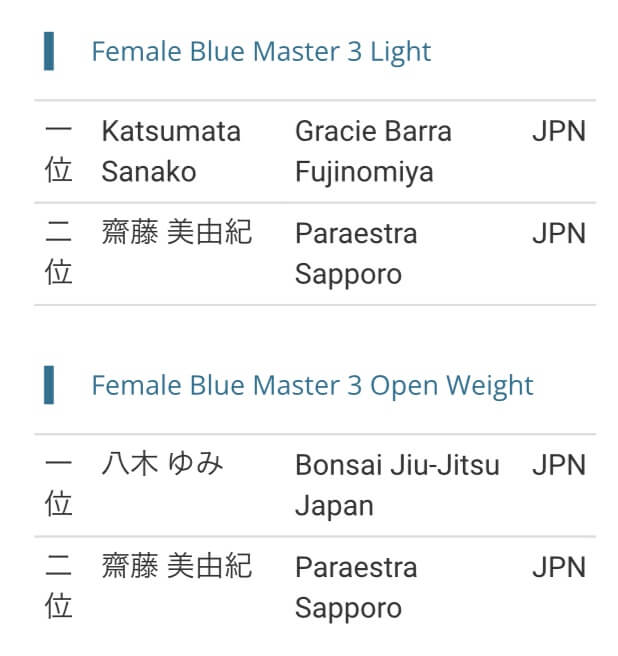Click the 二位 rank in the Open Weight division
The width and height of the screenshot is (618, 656).
(x=59, y=588)
